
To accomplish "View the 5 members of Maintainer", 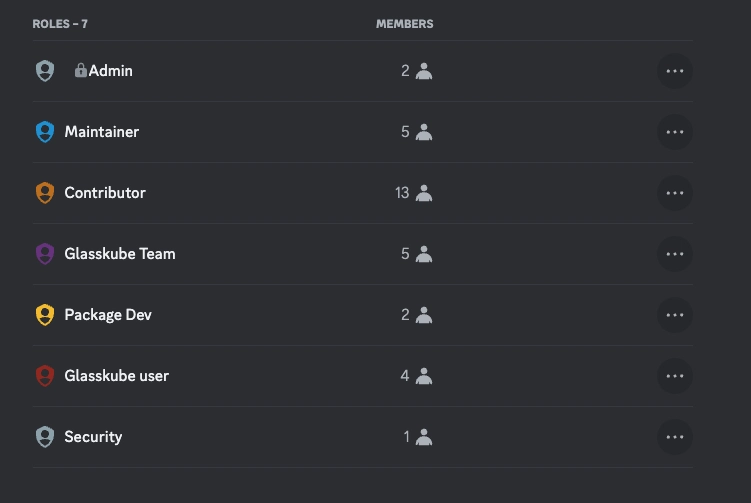I will point(417,132).
